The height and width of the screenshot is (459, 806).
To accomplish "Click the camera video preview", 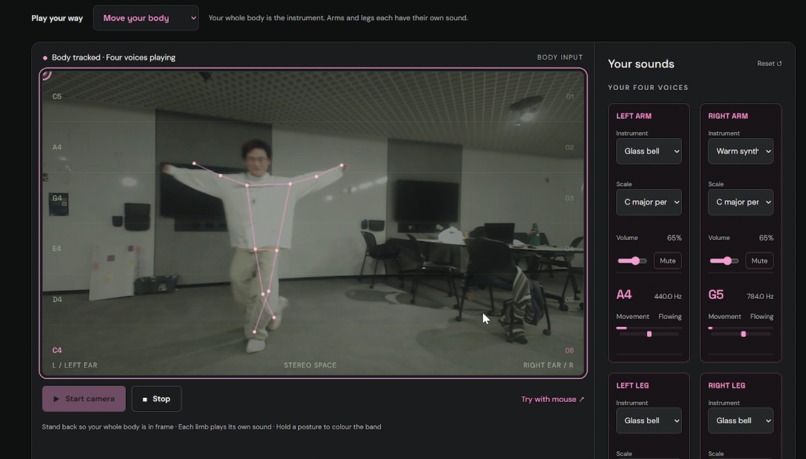I will [x=313, y=223].
